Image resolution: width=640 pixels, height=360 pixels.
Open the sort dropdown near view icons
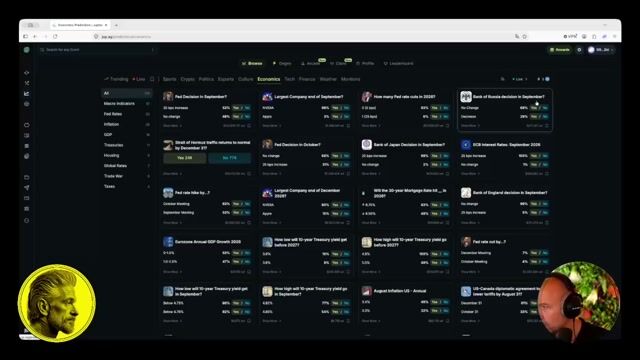[x=520, y=79]
